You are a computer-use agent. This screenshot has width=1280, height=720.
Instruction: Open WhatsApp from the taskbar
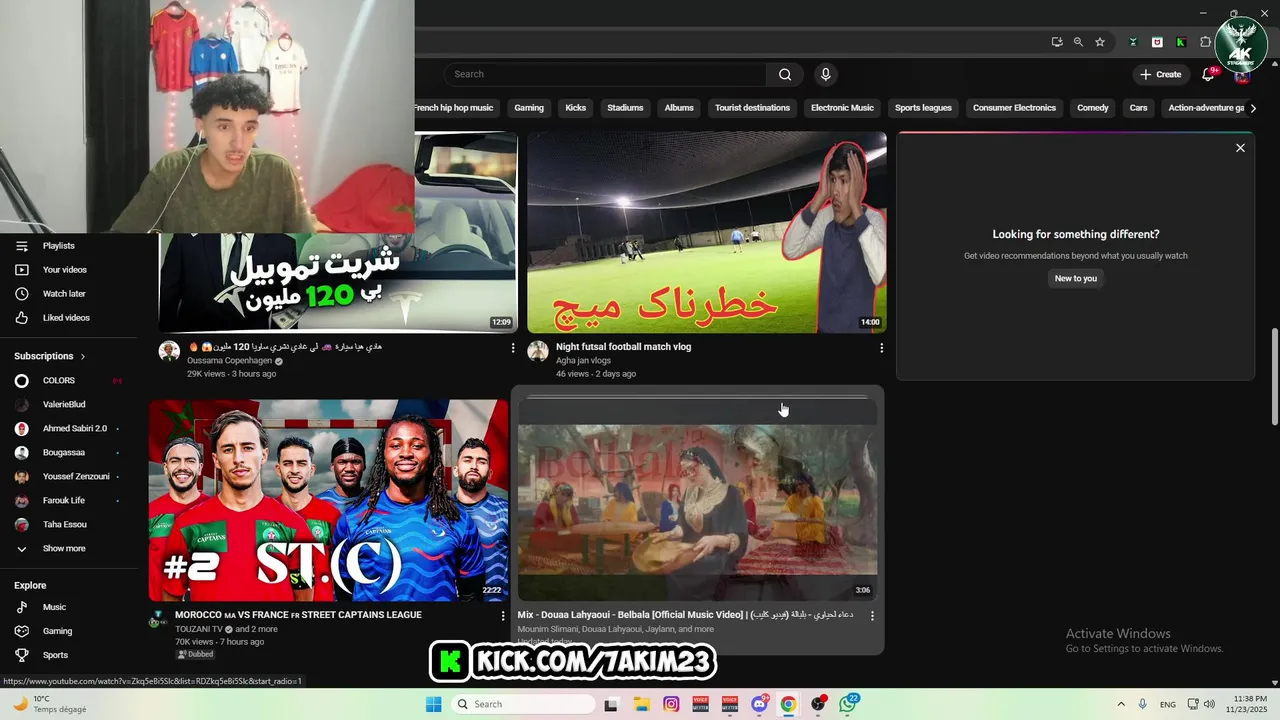(848, 704)
